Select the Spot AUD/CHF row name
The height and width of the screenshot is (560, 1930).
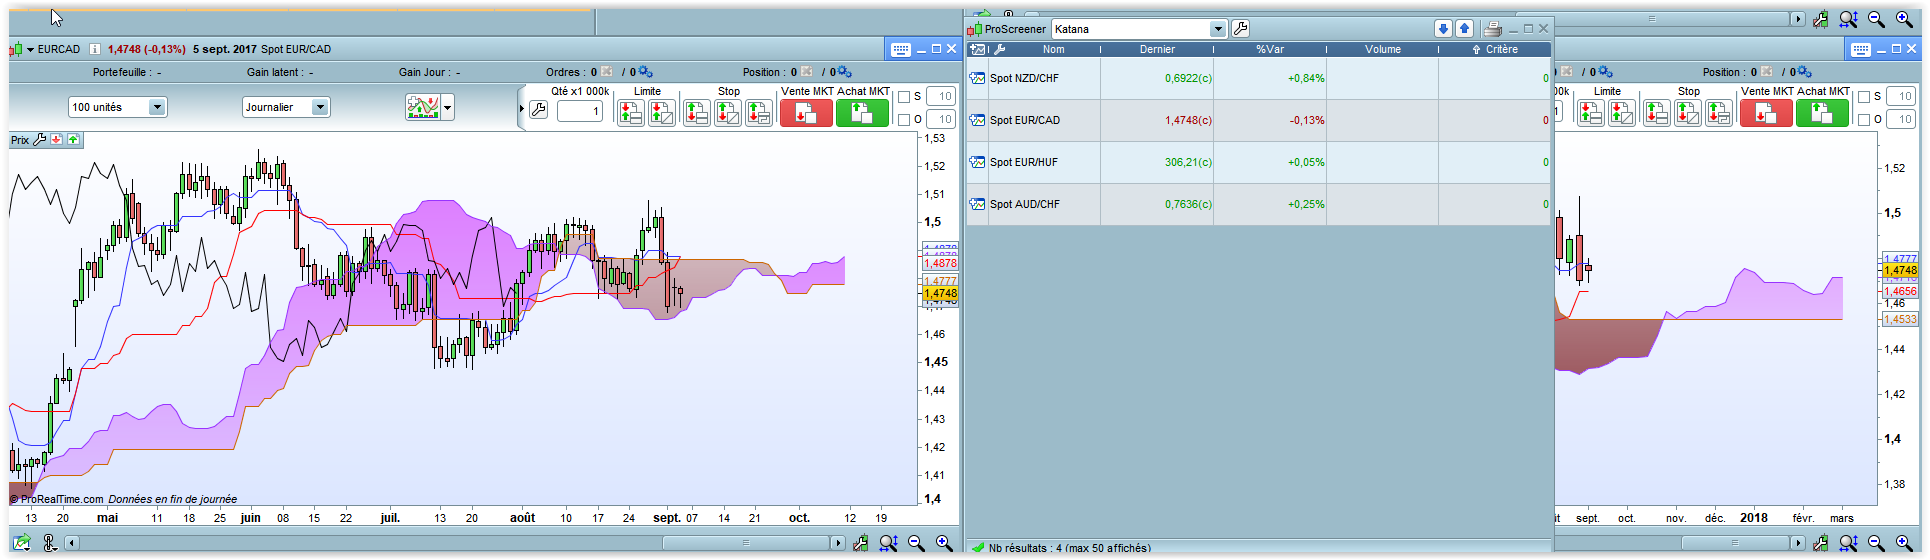click(x=1025, y=204)
